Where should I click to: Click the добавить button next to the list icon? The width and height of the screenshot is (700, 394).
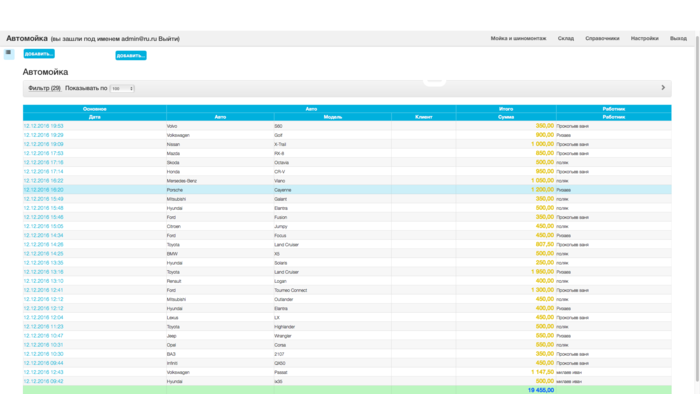[x=39, y=54]
